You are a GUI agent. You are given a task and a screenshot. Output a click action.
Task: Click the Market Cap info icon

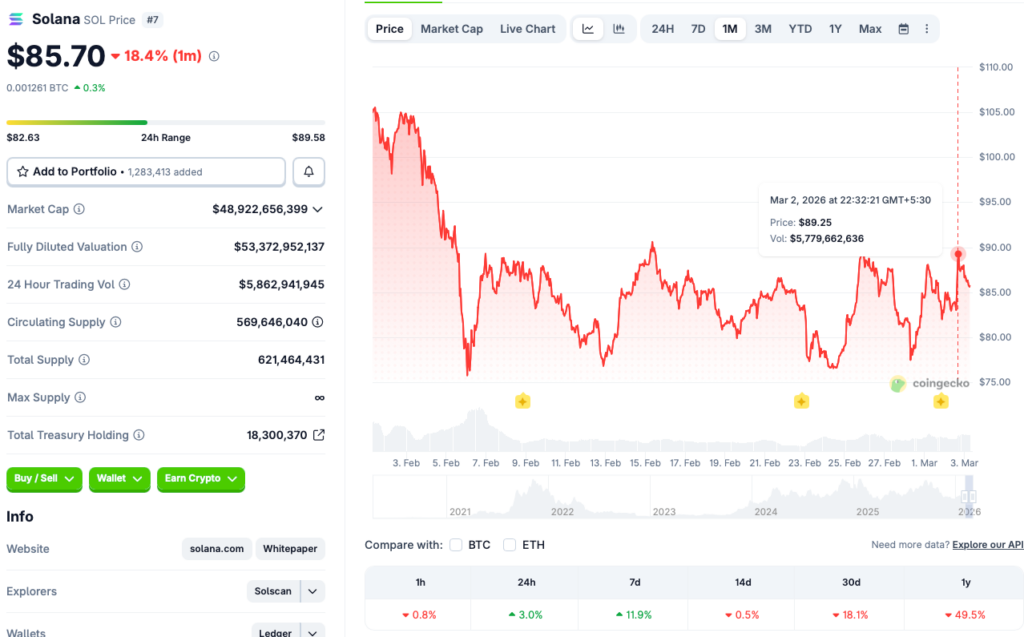coord(79,209)
